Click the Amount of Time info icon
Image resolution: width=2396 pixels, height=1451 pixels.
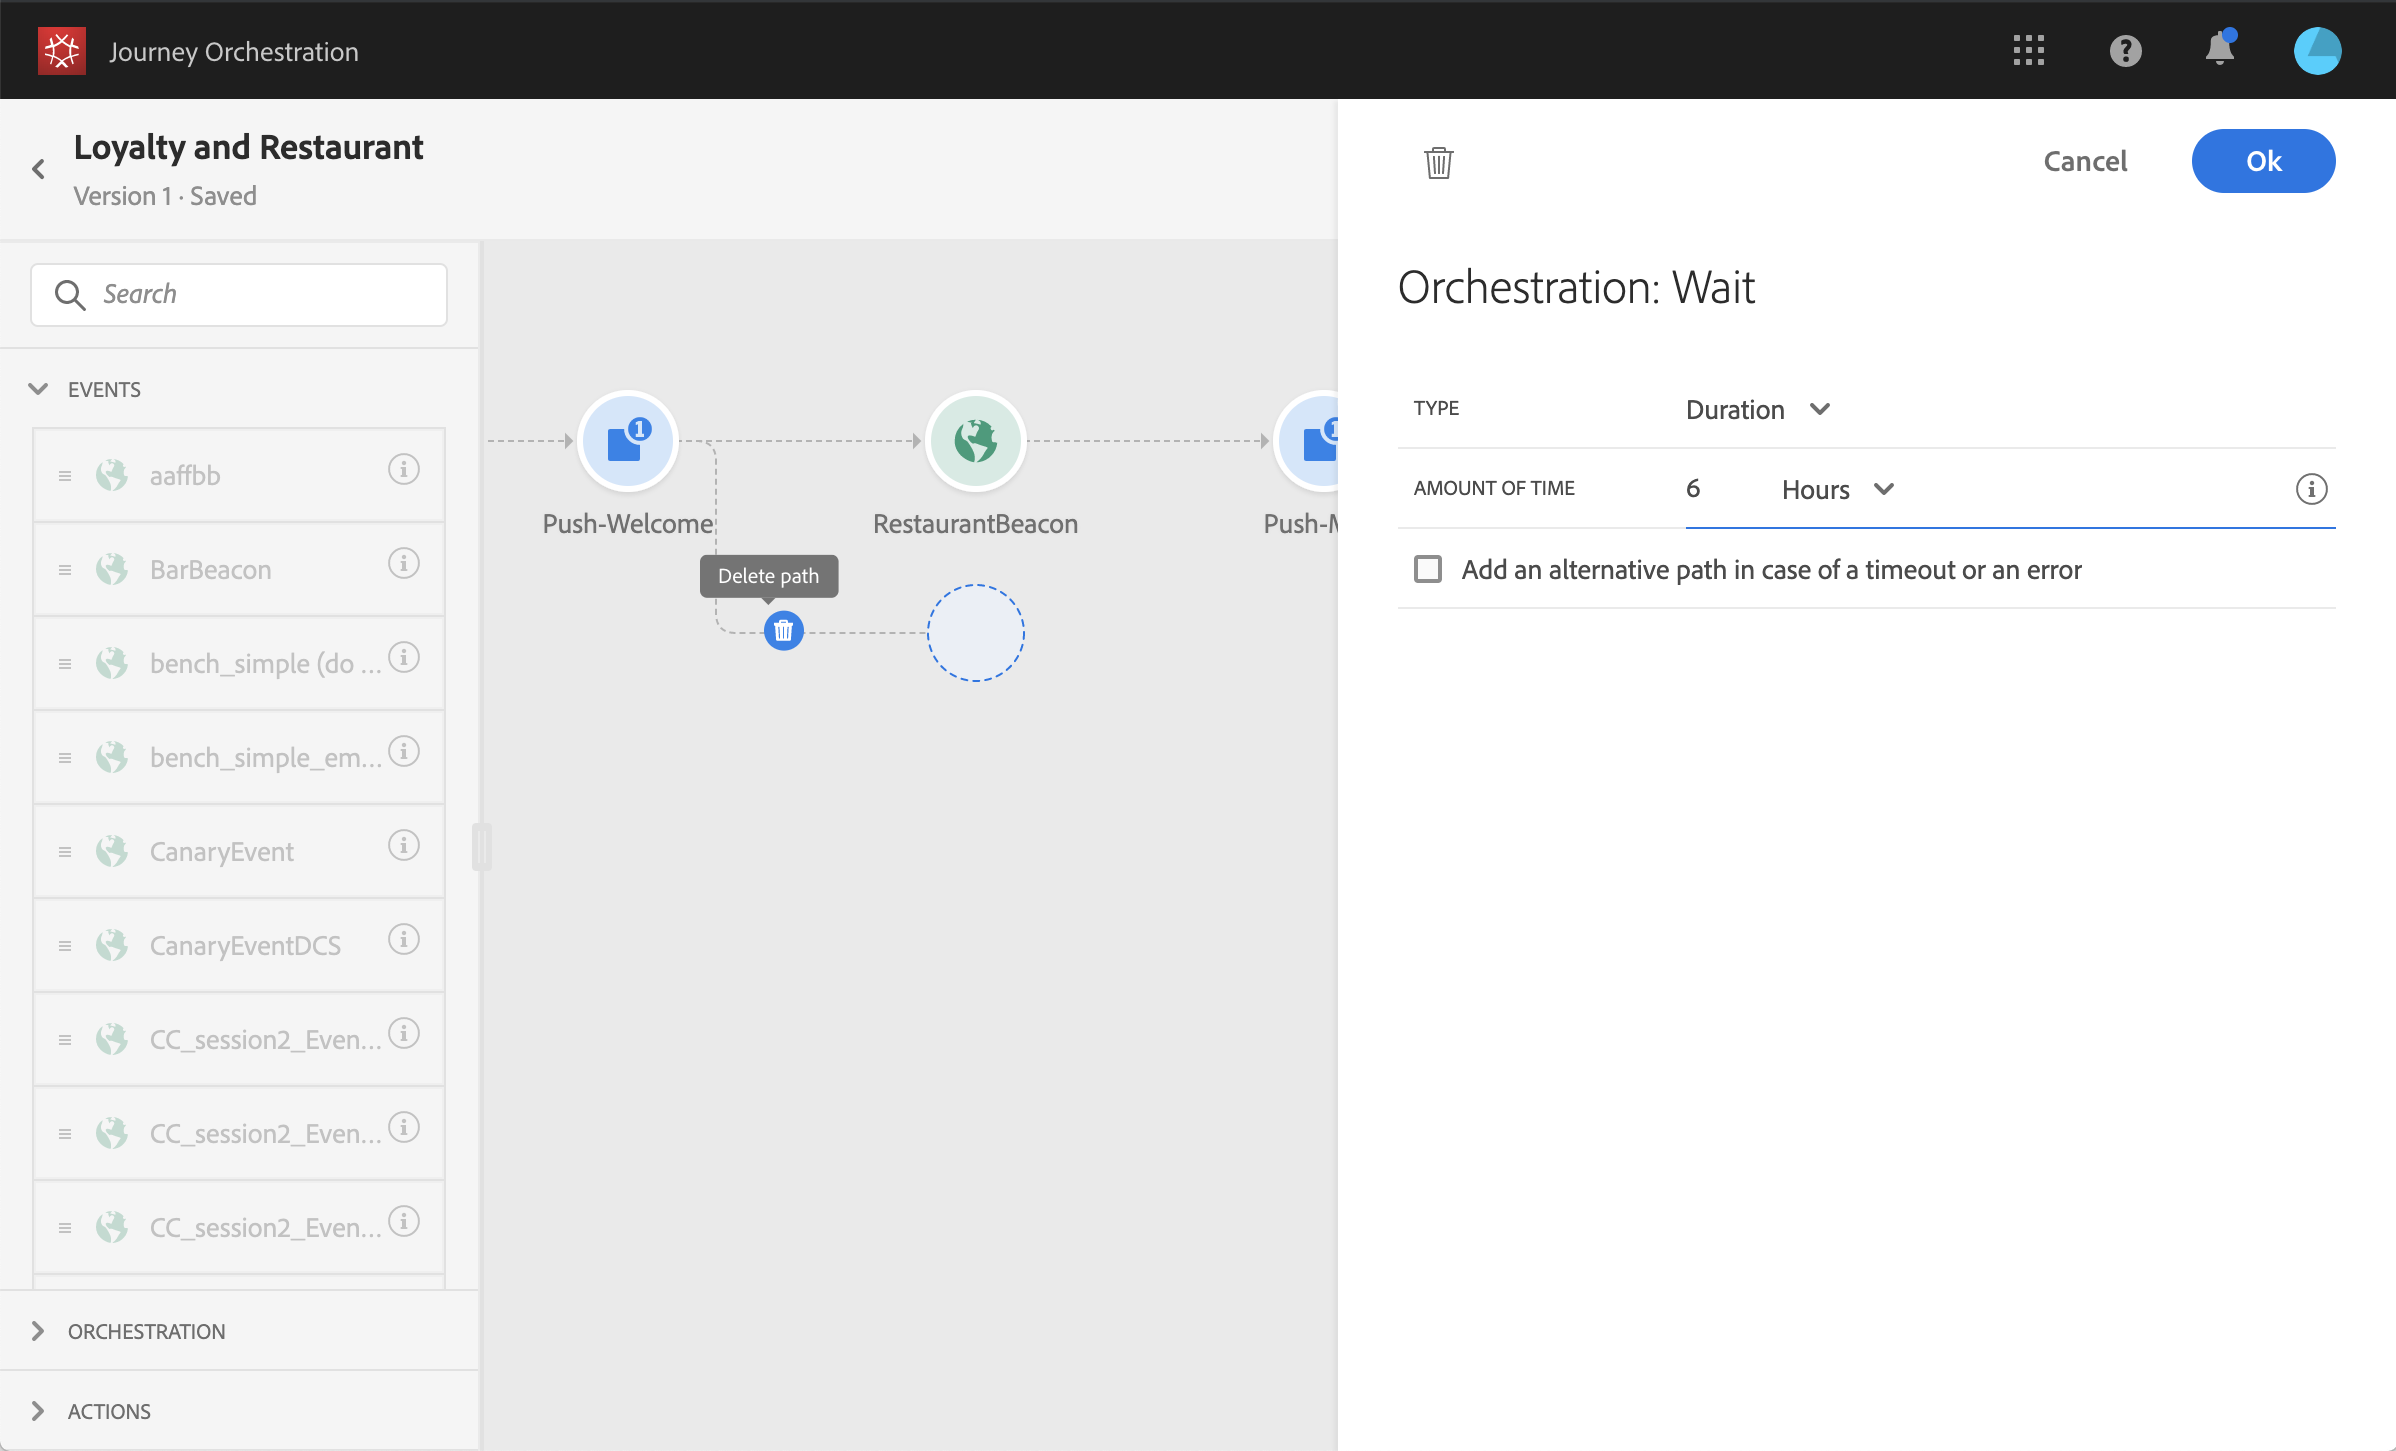tap(2310, 489)
